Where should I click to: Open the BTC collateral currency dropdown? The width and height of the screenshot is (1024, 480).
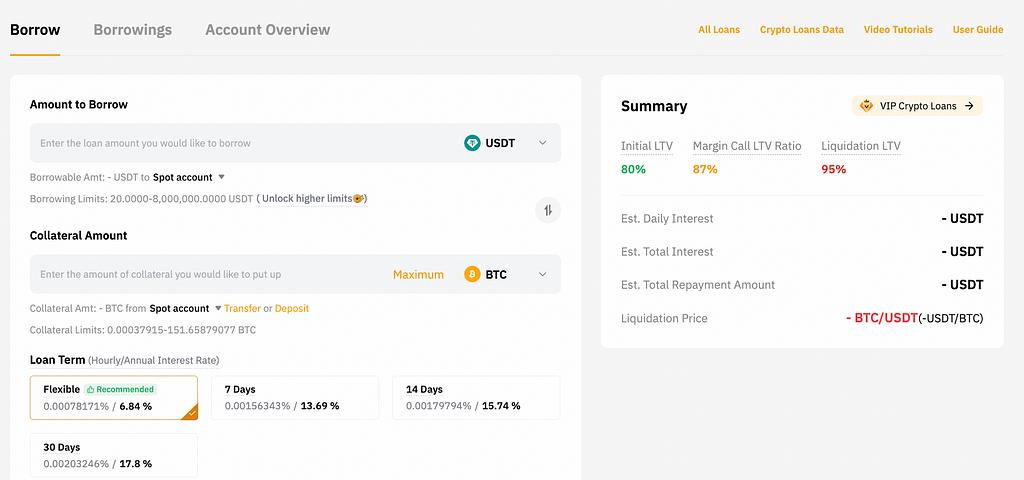[543, 274]
